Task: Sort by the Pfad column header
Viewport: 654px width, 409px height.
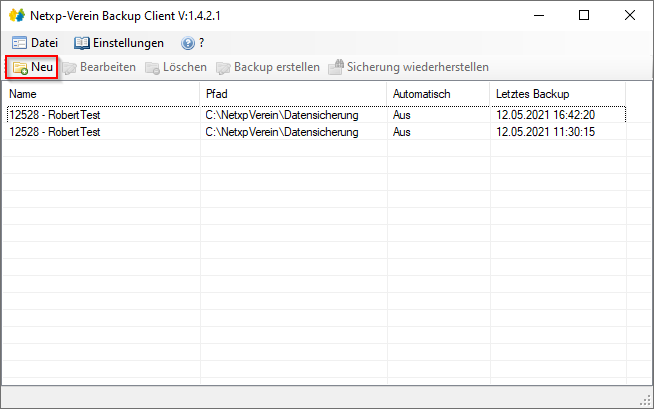Action: [294, 94]
